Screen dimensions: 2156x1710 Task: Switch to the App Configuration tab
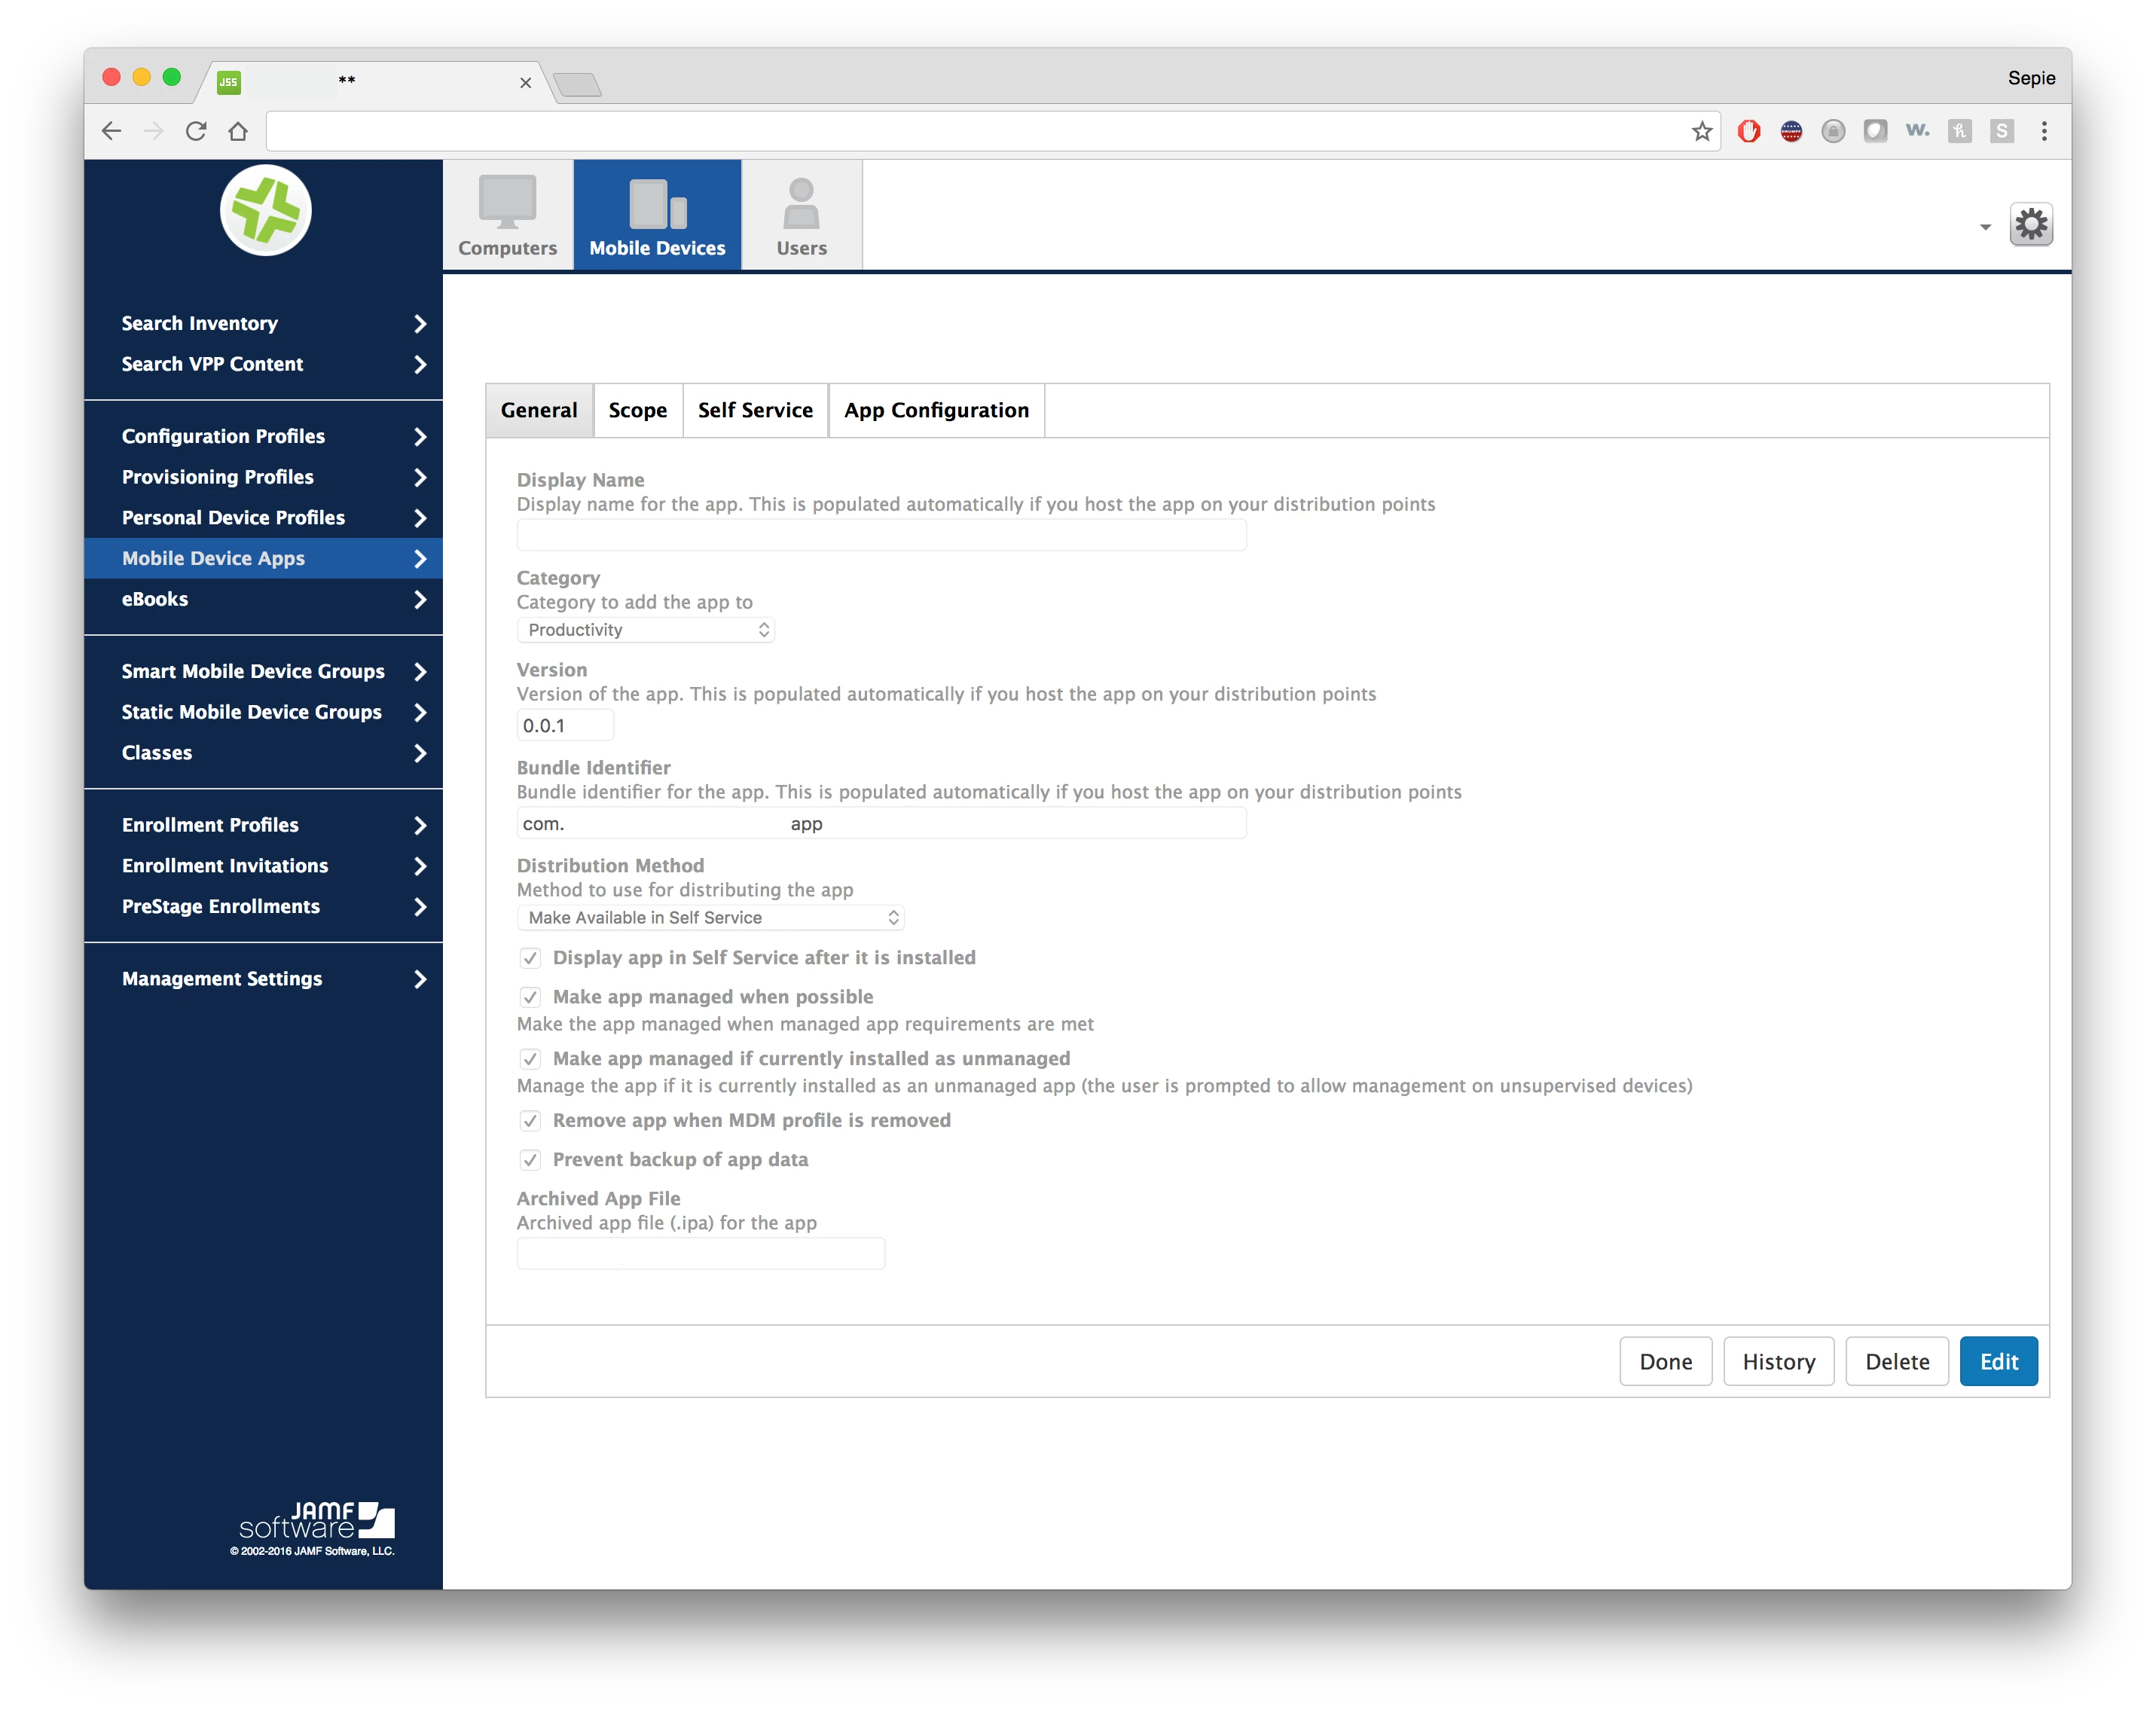[x=936, y=410]
